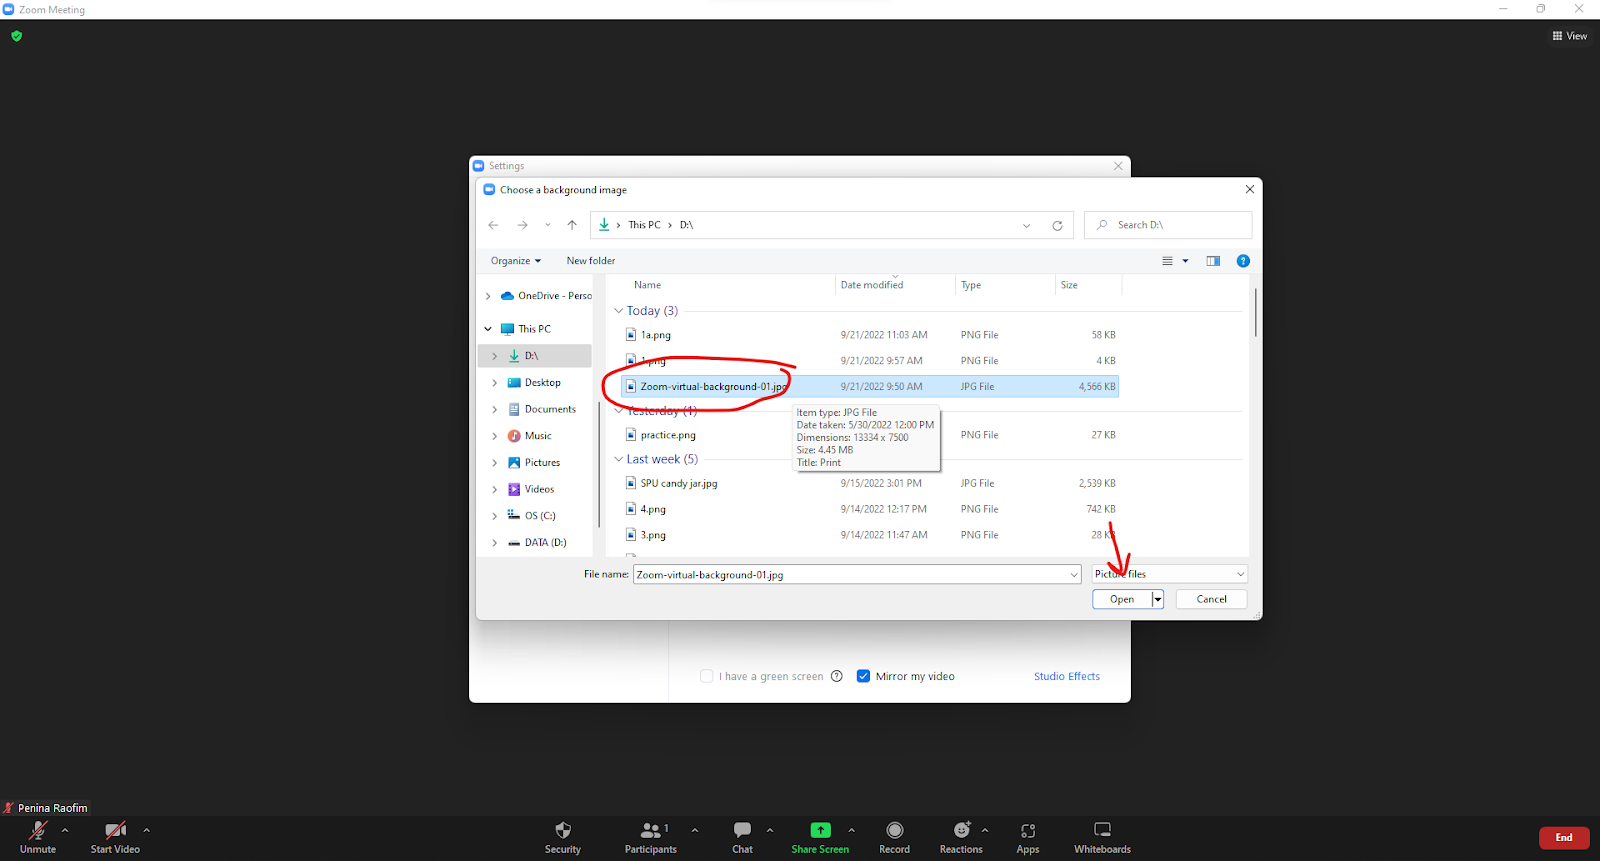The image size is (1600, 861).
Task: Open video options arrow next to Start Video
Action: coord(146,830)
